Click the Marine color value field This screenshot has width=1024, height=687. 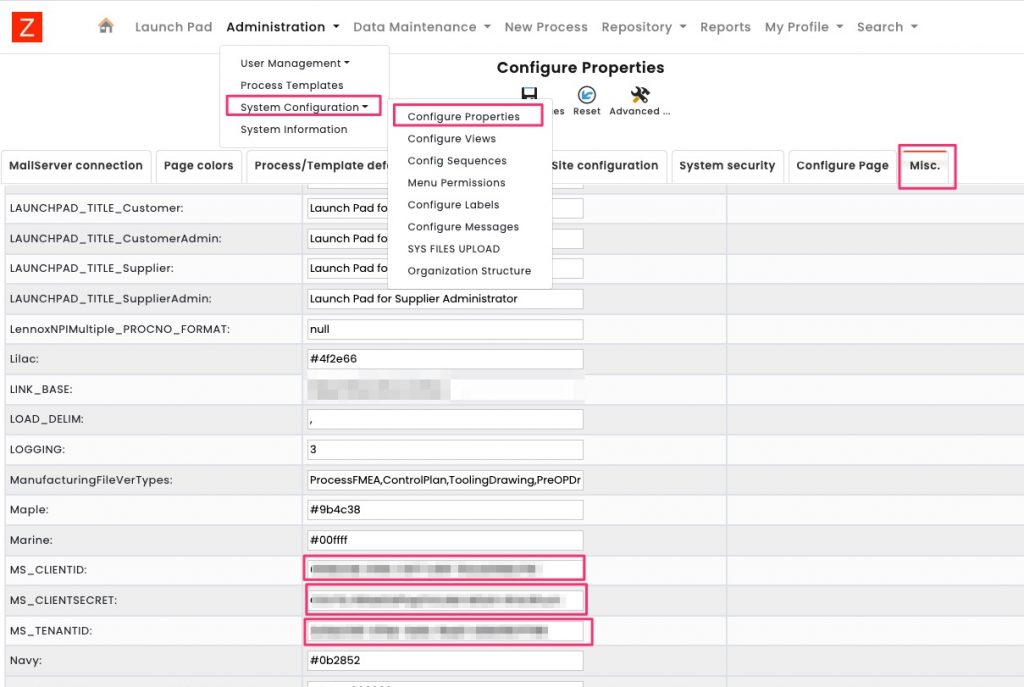coord(445,540)
